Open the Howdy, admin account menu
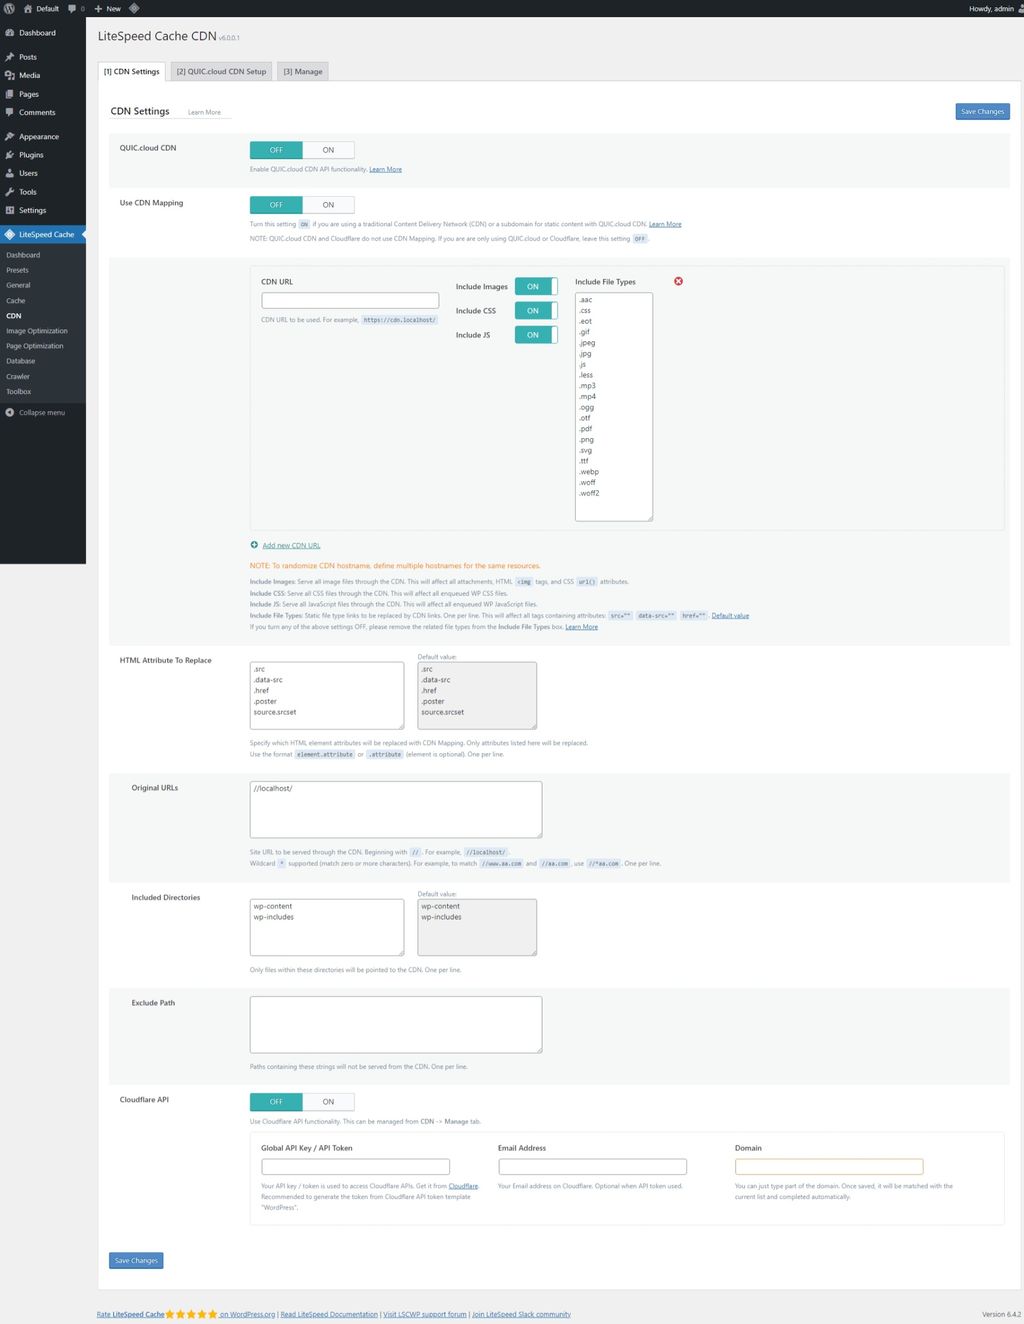Screen dimensions: 1024x1324 click(996, 8)
